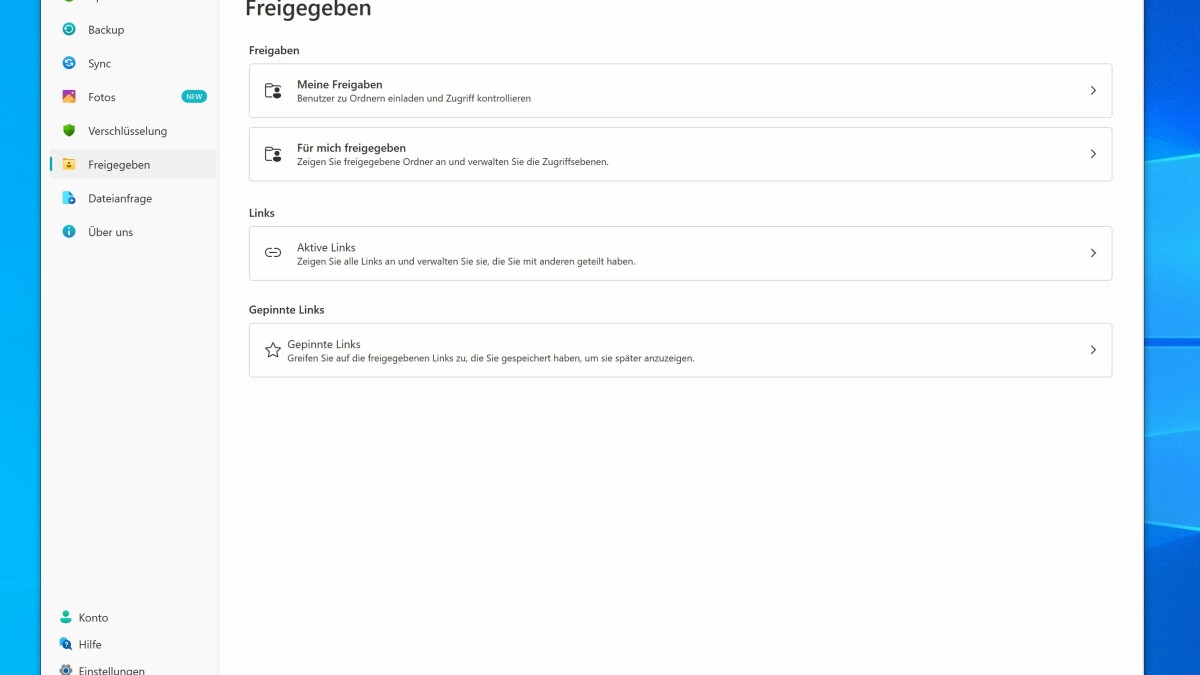Open the Hilfe entry
Screen dimensions: 1200x675
click(x=90, y=645)
